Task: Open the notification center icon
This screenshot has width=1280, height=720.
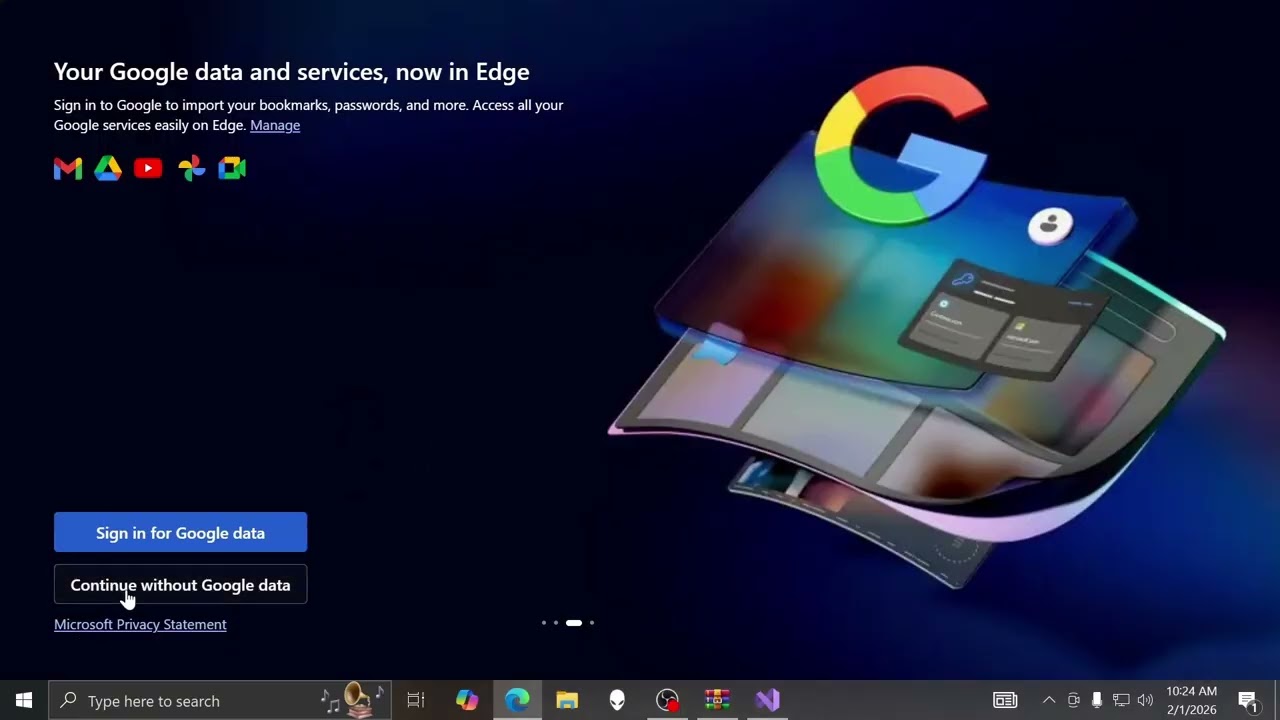Action: tap(1248, 701)
